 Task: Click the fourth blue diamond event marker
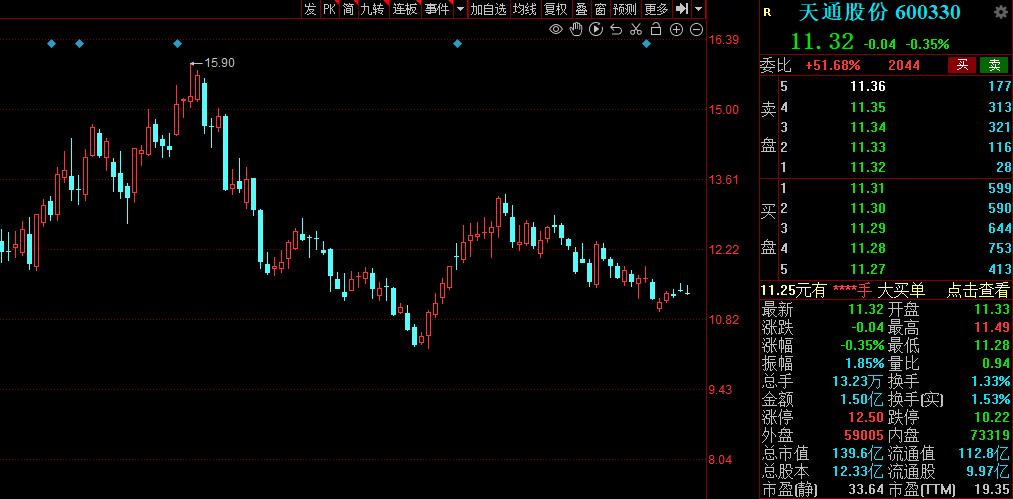click(x=457, y=43)
